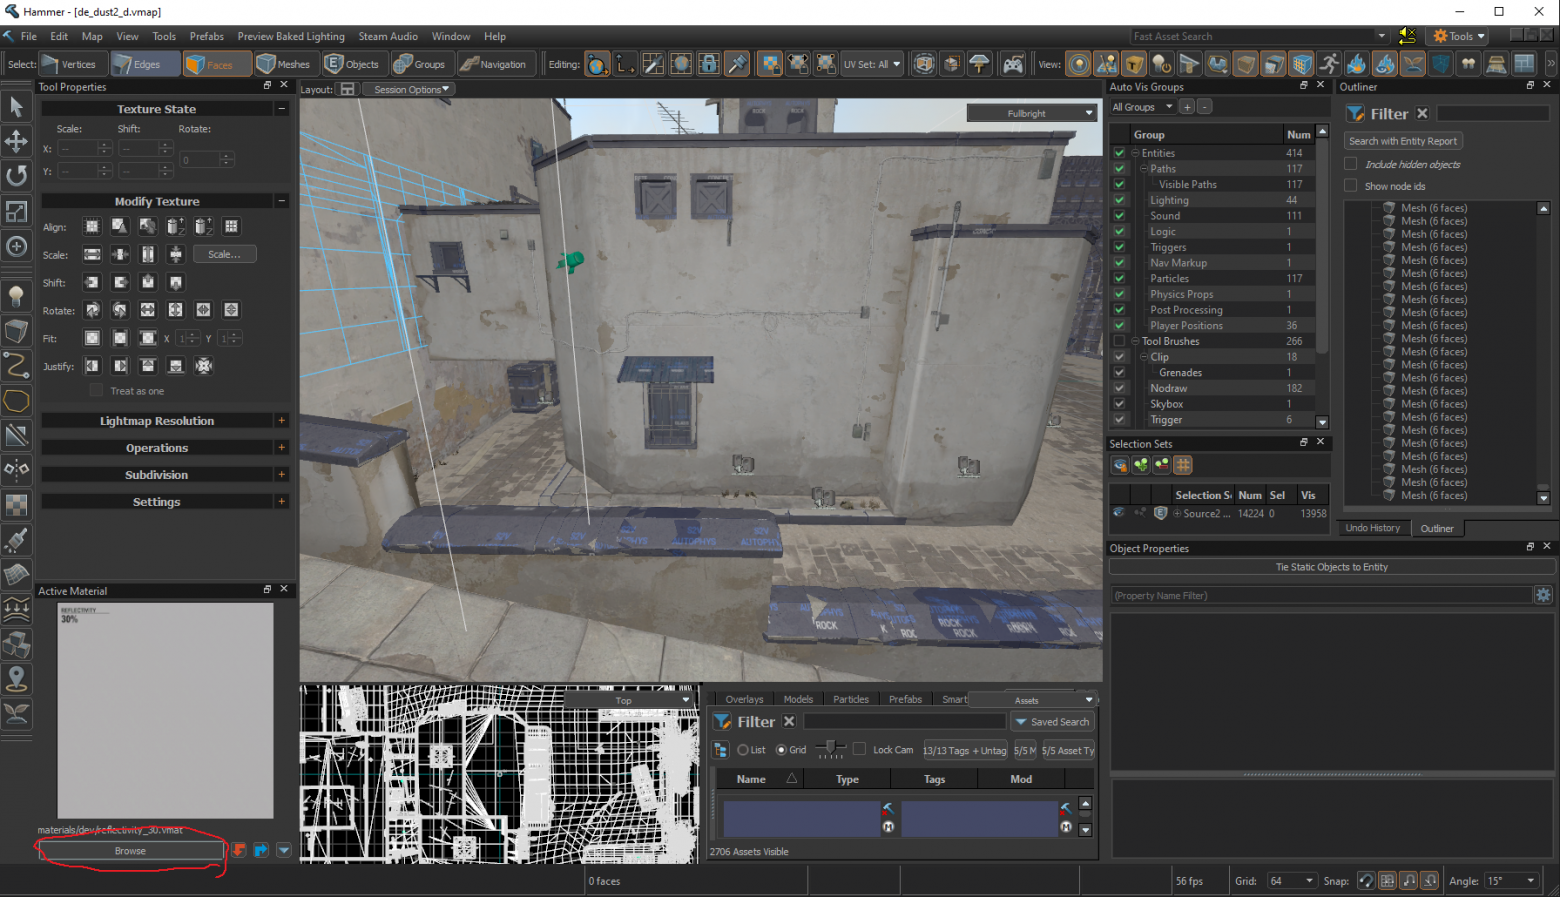The width and height of the screenshot is (1560, 897).
Task: Open the File menu
Action: (x=29, y=36)
